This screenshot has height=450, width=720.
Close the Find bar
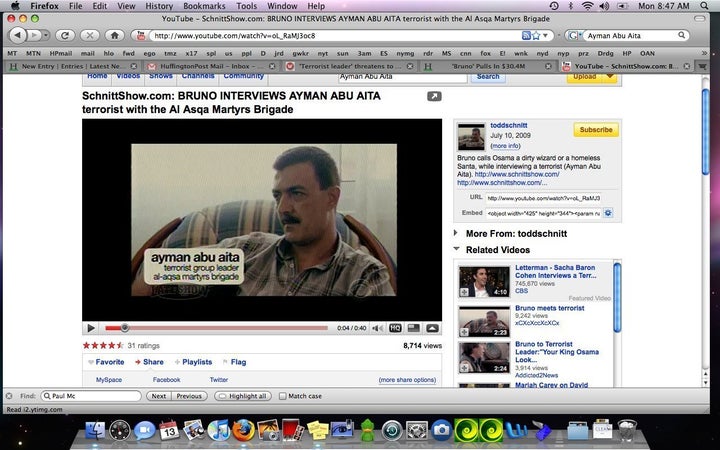[9, 396]
